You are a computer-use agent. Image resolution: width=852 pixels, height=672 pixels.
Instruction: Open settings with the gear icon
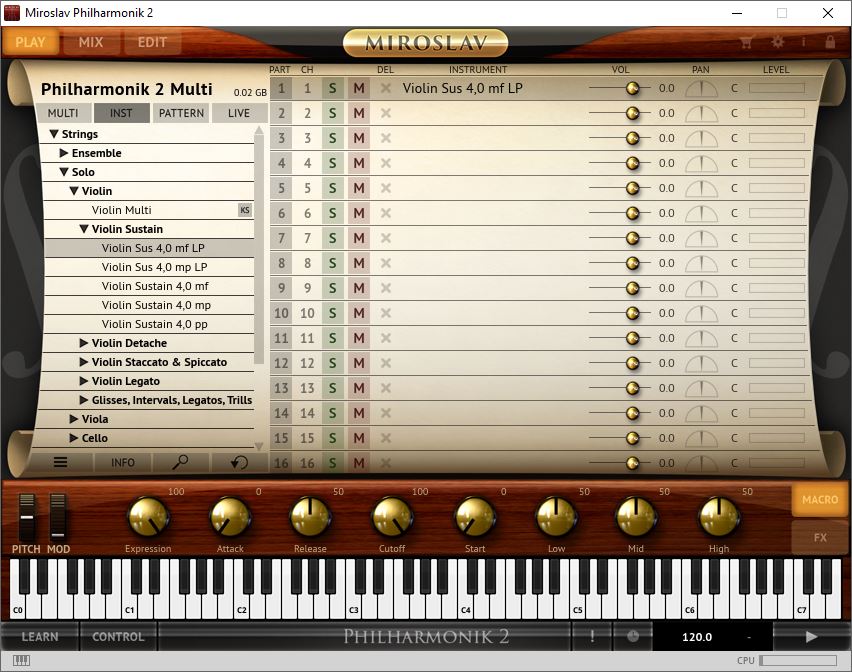[x=778, y=42]
